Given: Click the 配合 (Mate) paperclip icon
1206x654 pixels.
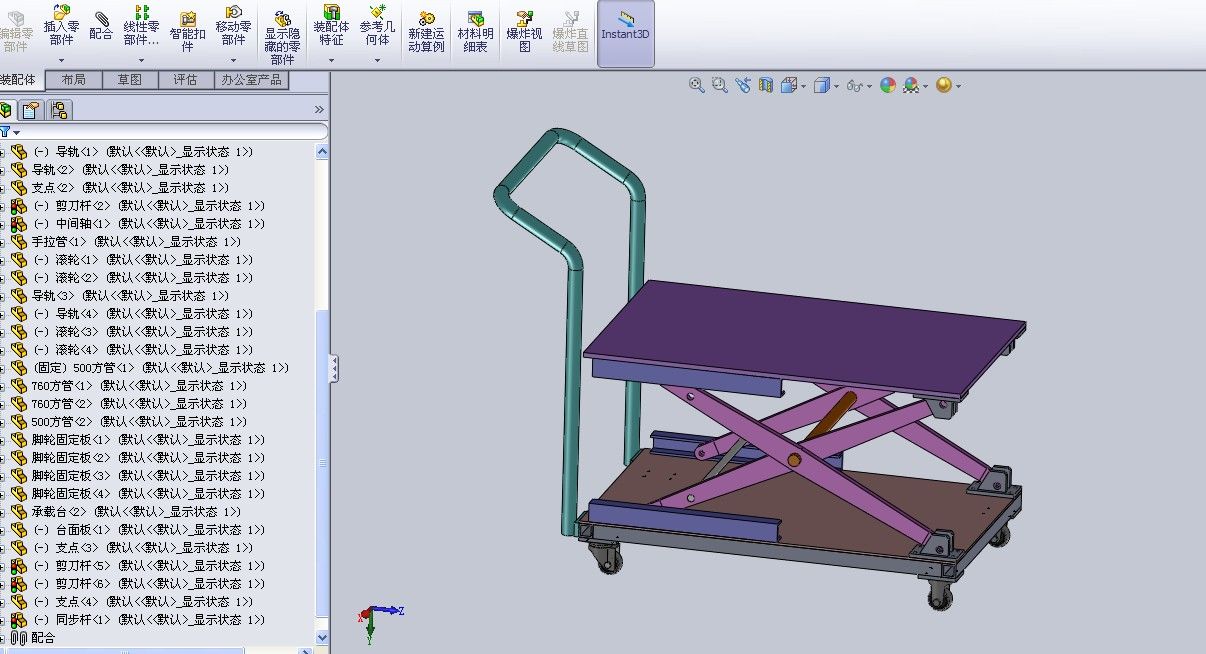Looking at the screenshot, I should tap(101, 24).
